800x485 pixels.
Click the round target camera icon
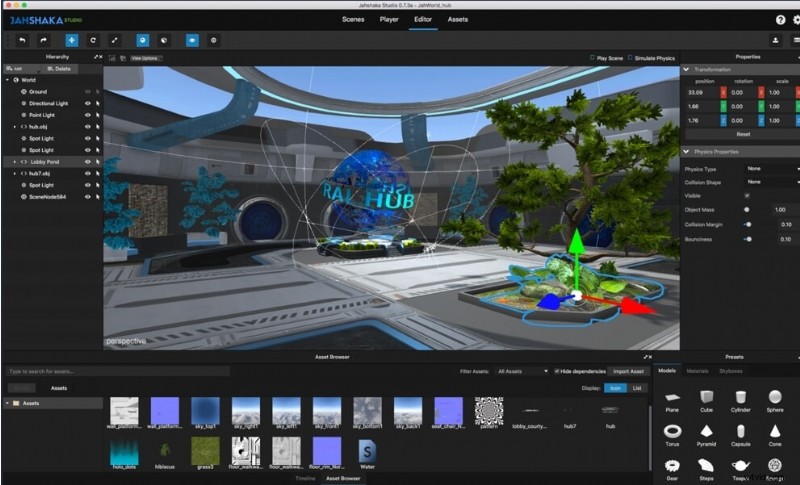(x=214, y=40)
